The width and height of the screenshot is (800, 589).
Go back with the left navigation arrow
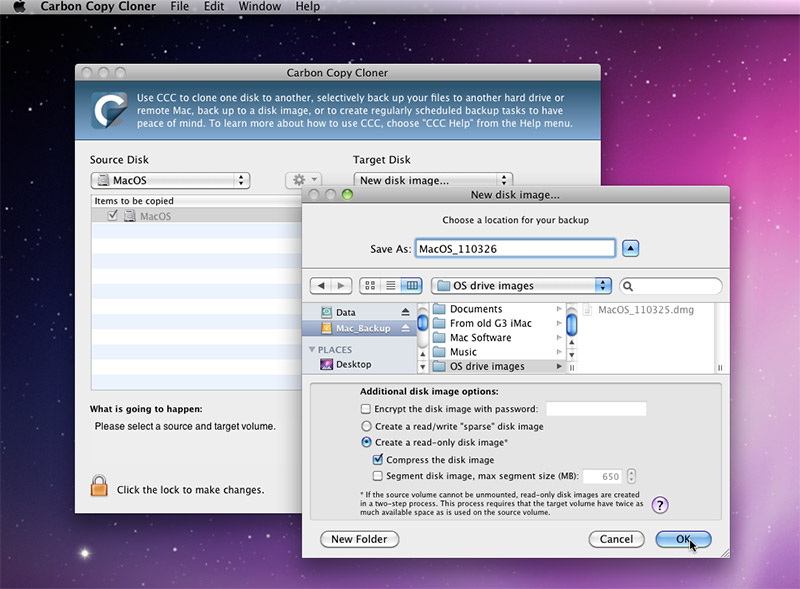pyautogui.click(x=321, y=286)
